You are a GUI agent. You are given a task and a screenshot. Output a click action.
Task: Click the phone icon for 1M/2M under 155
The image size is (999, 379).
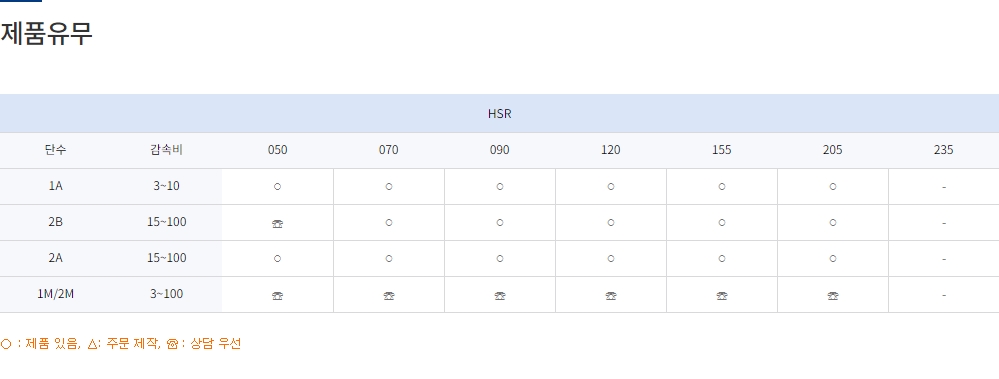click(x=721, y=295)
